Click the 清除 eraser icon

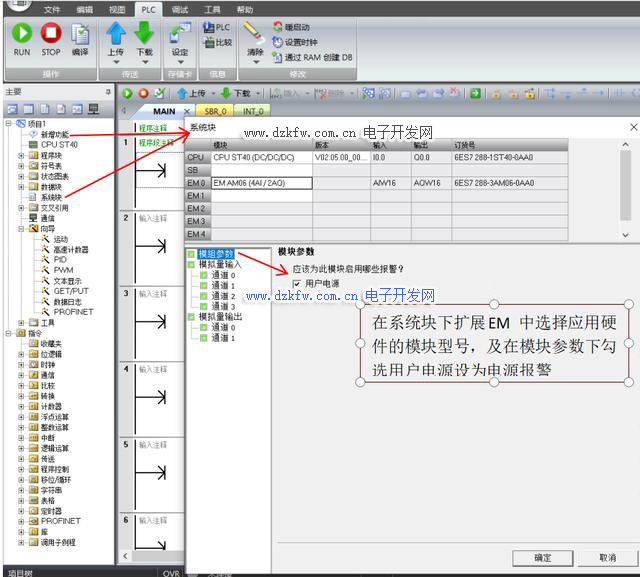[x=253, y=34]
